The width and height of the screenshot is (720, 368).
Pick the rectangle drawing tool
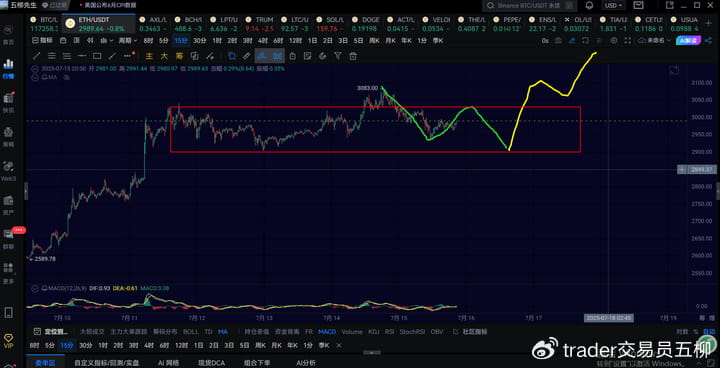[97, 56]
